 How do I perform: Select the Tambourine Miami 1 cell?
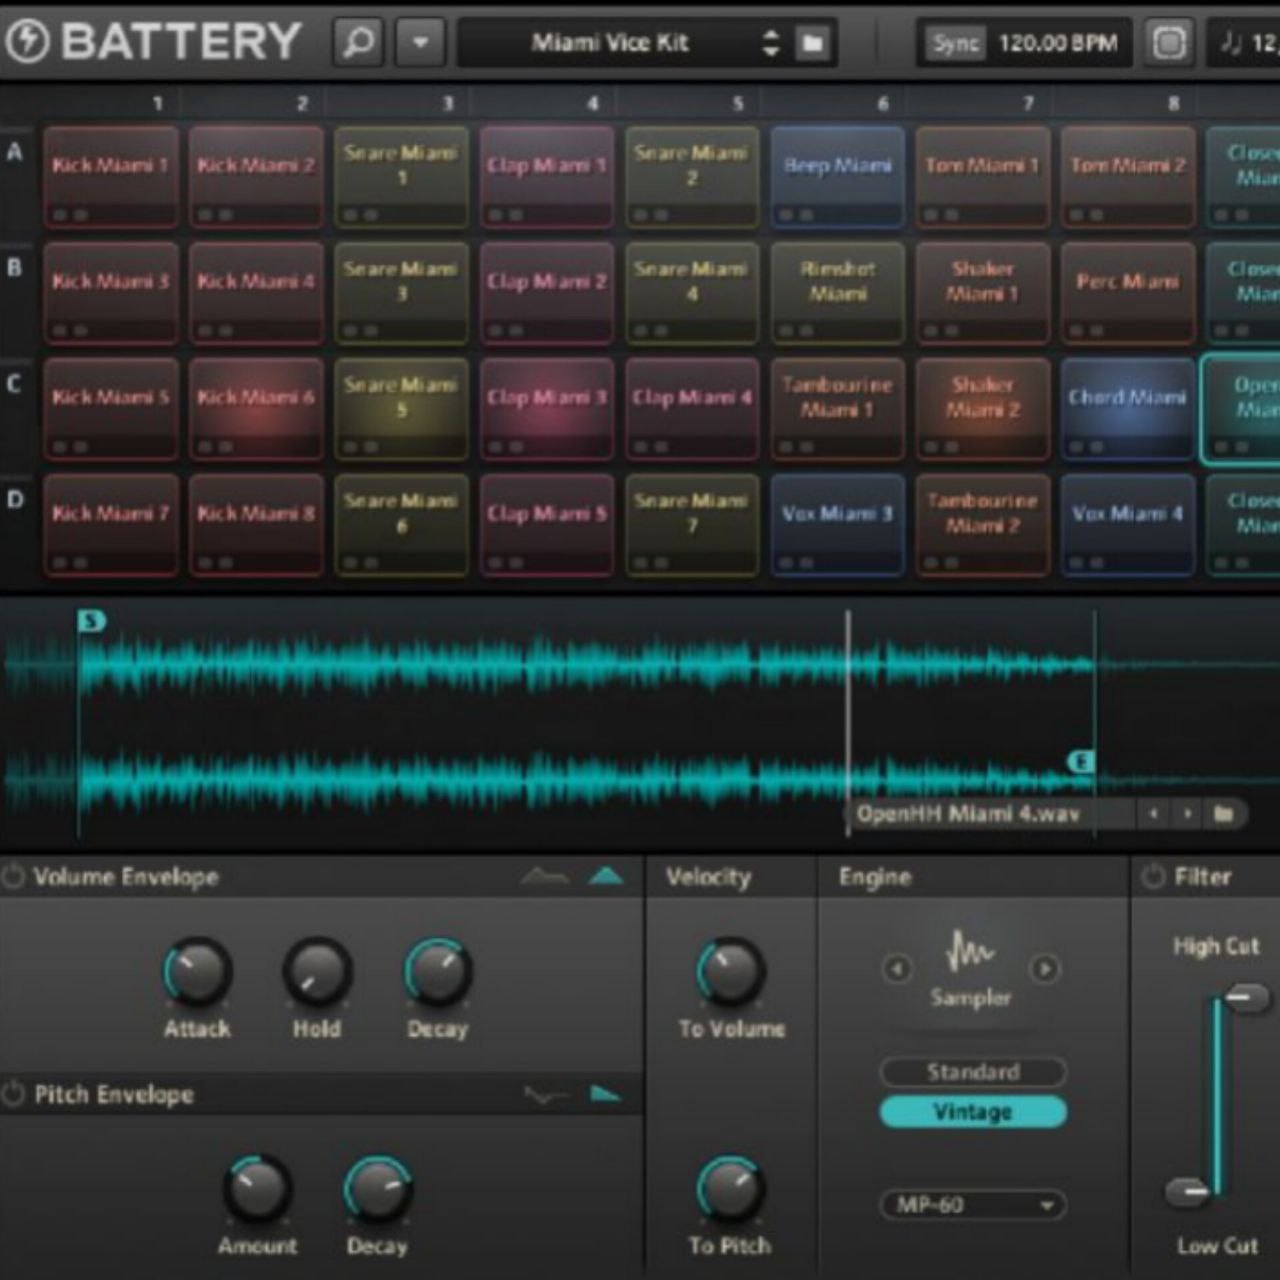(838, 409)
